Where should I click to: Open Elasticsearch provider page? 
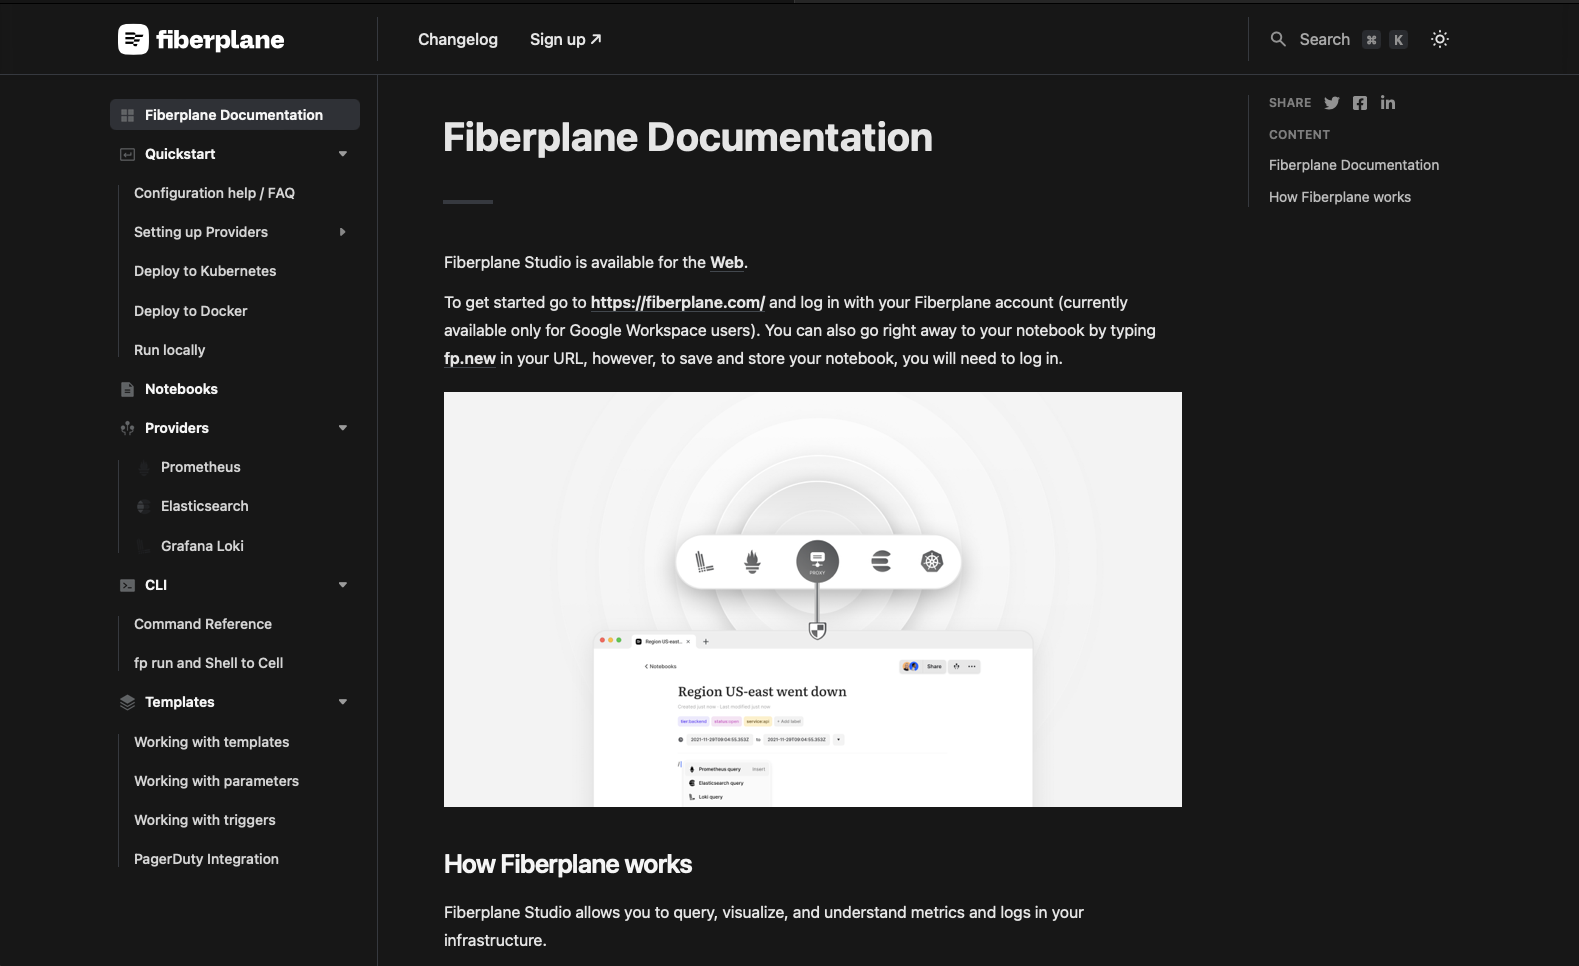tap(204, 506)
